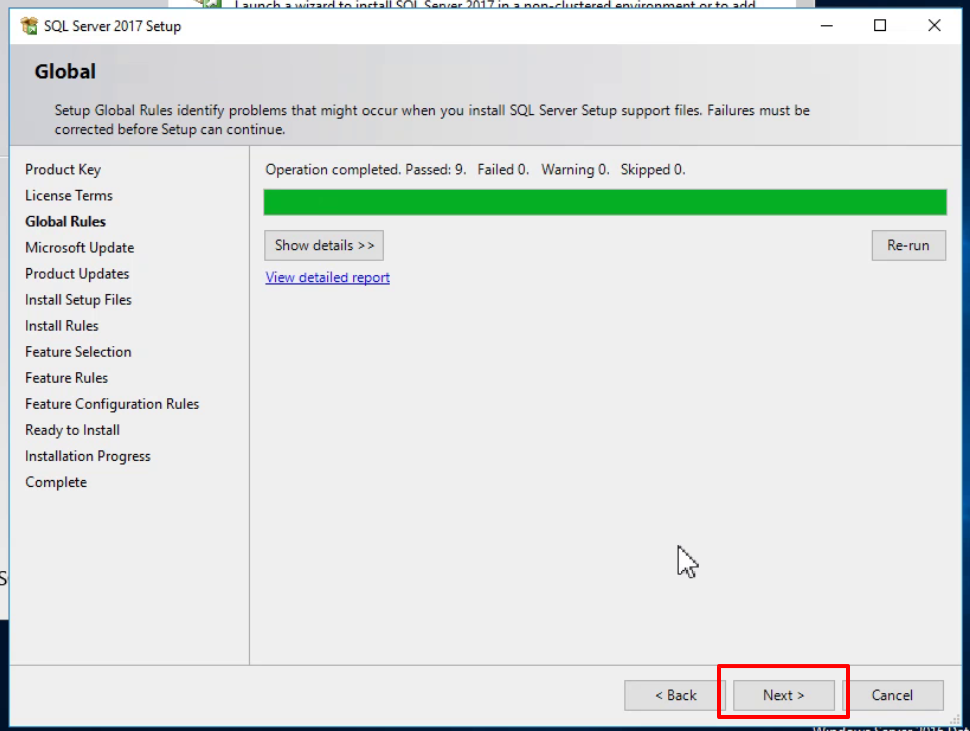Image resolution: width=970 pixels, height=731 pixels.
Task: Click the Operation completed status text
Action: pyautogui.click(x=475, y=169)
